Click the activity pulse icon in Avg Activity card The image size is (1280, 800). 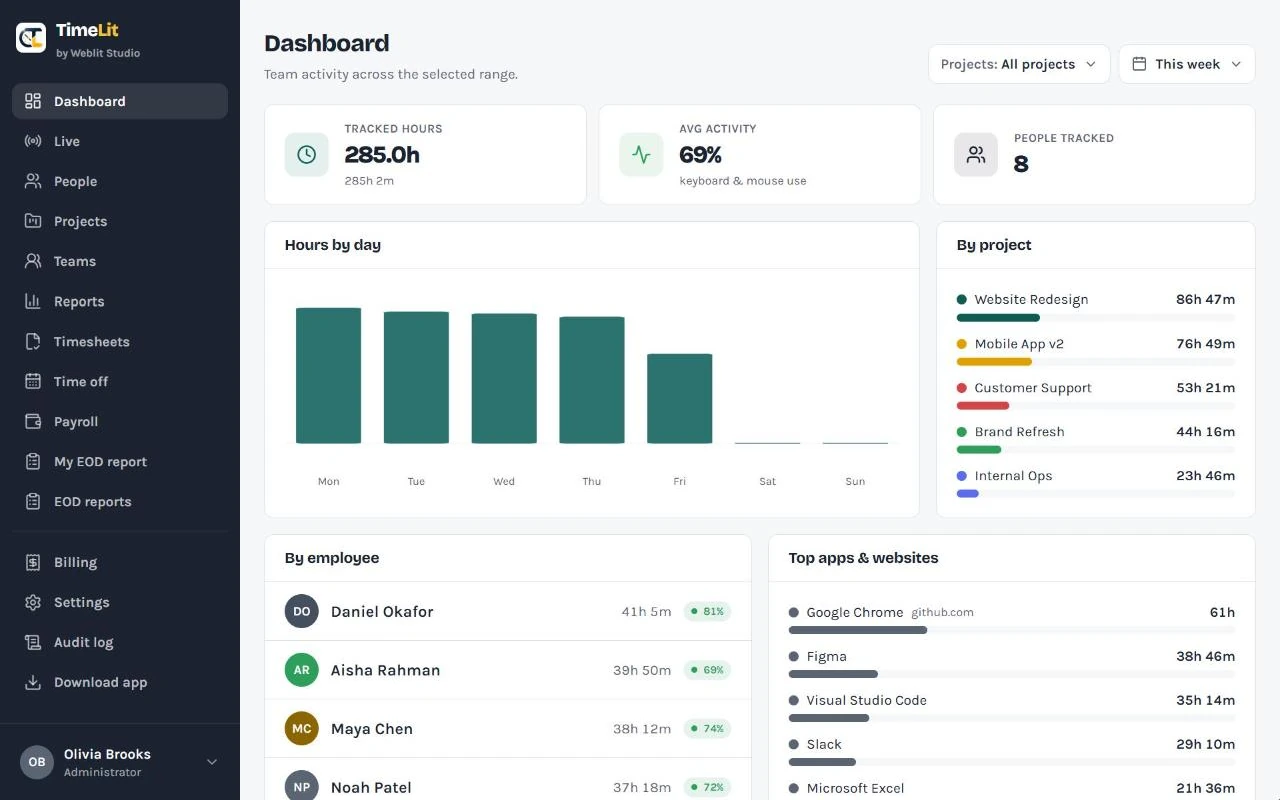pos(641,155)
